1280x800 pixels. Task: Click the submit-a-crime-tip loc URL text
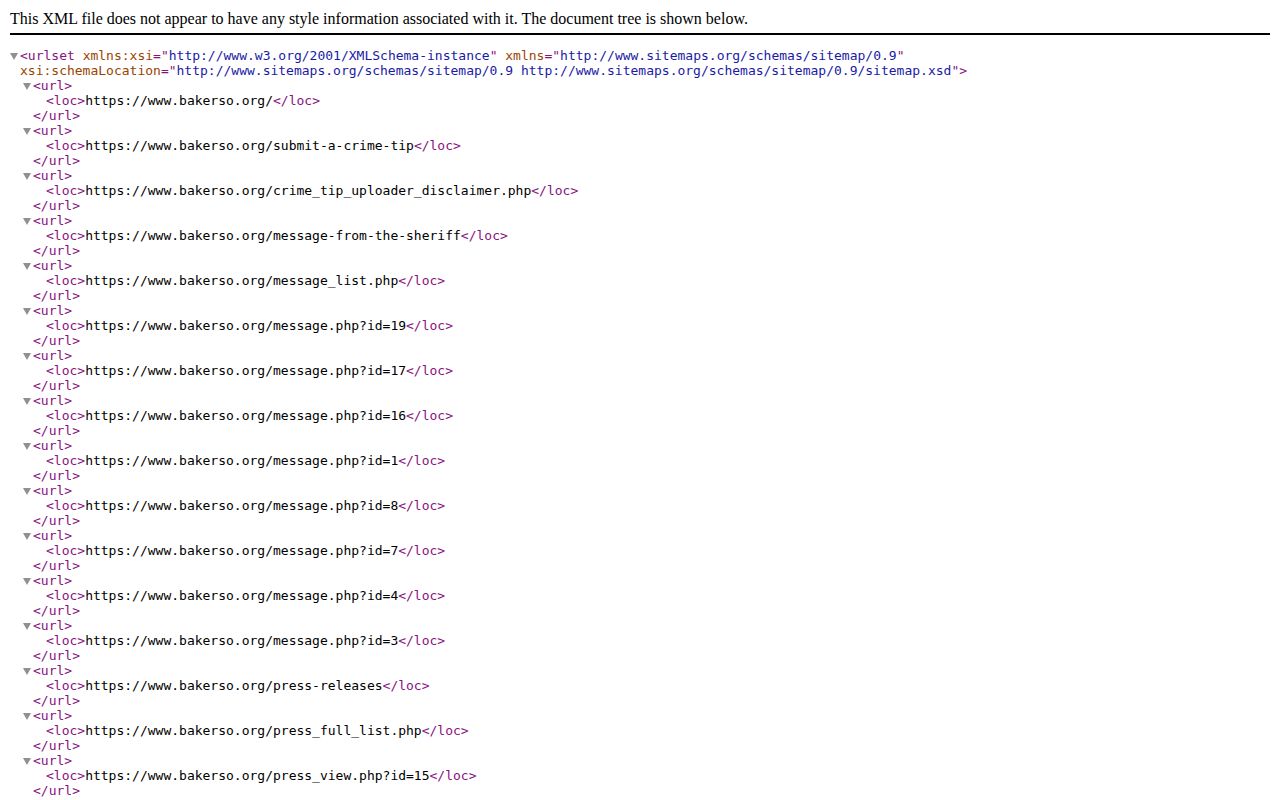point(250,146)
